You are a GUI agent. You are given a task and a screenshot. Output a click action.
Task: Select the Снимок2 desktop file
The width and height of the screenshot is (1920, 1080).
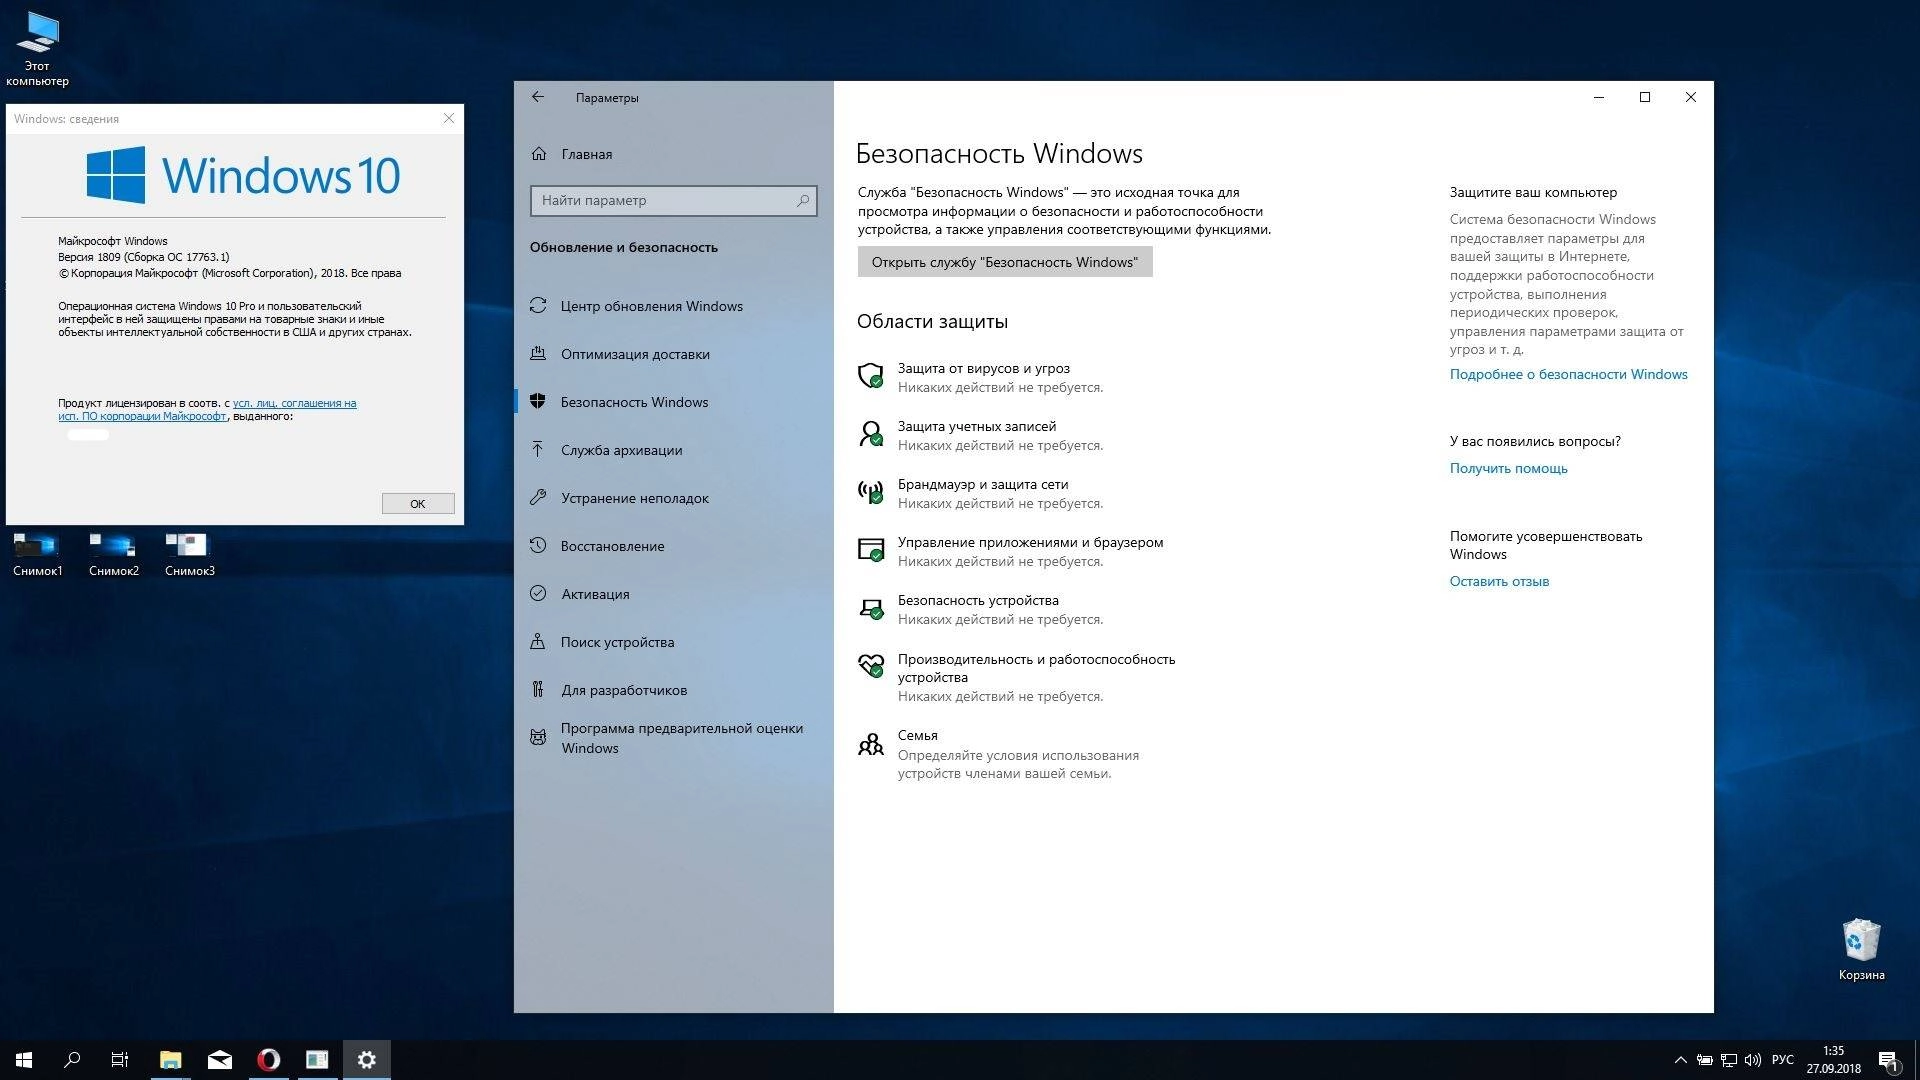(x=113, y=555)
